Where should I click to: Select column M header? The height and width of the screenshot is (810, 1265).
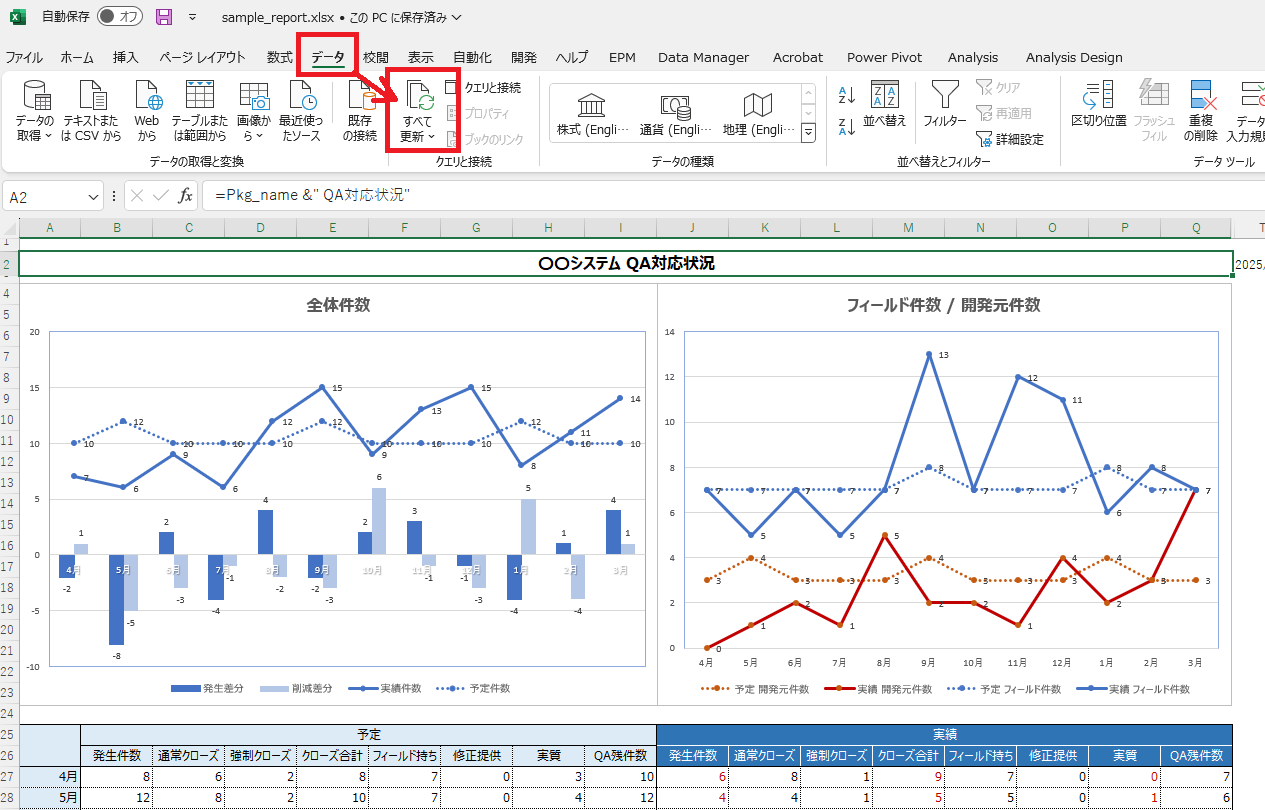click(908, 228)
